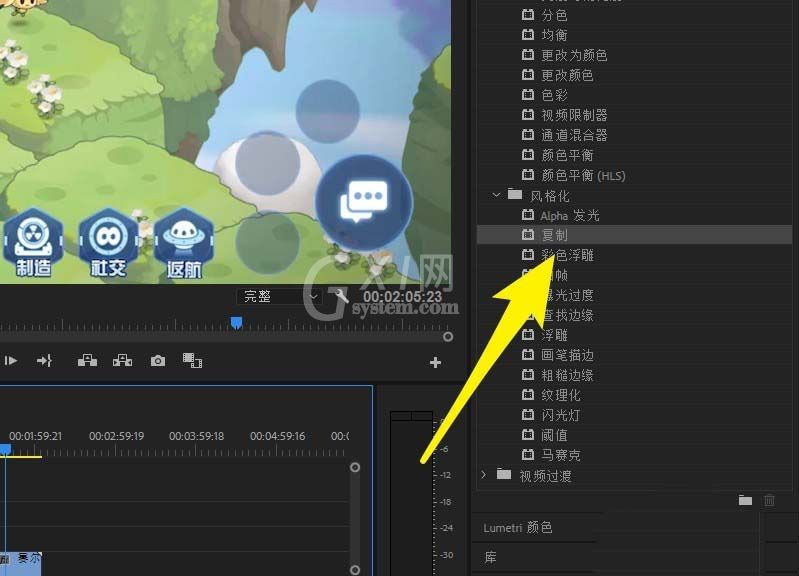
Task: Click the 阈值 effect preset icon
Action: point(528,434)
